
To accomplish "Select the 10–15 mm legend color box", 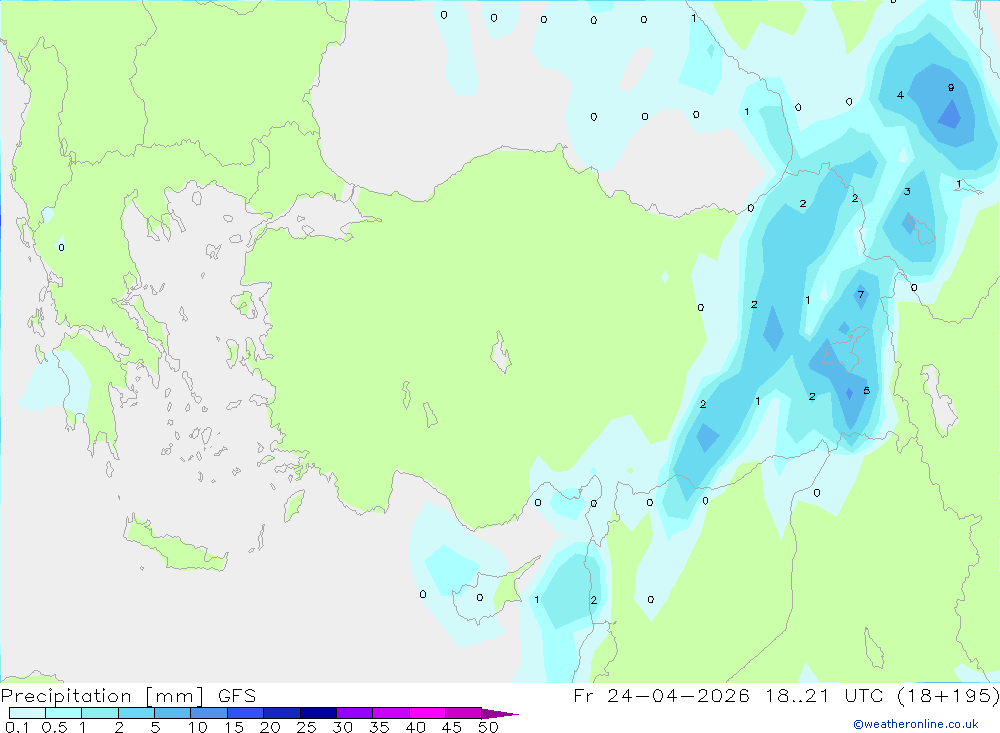I will 209,713.
